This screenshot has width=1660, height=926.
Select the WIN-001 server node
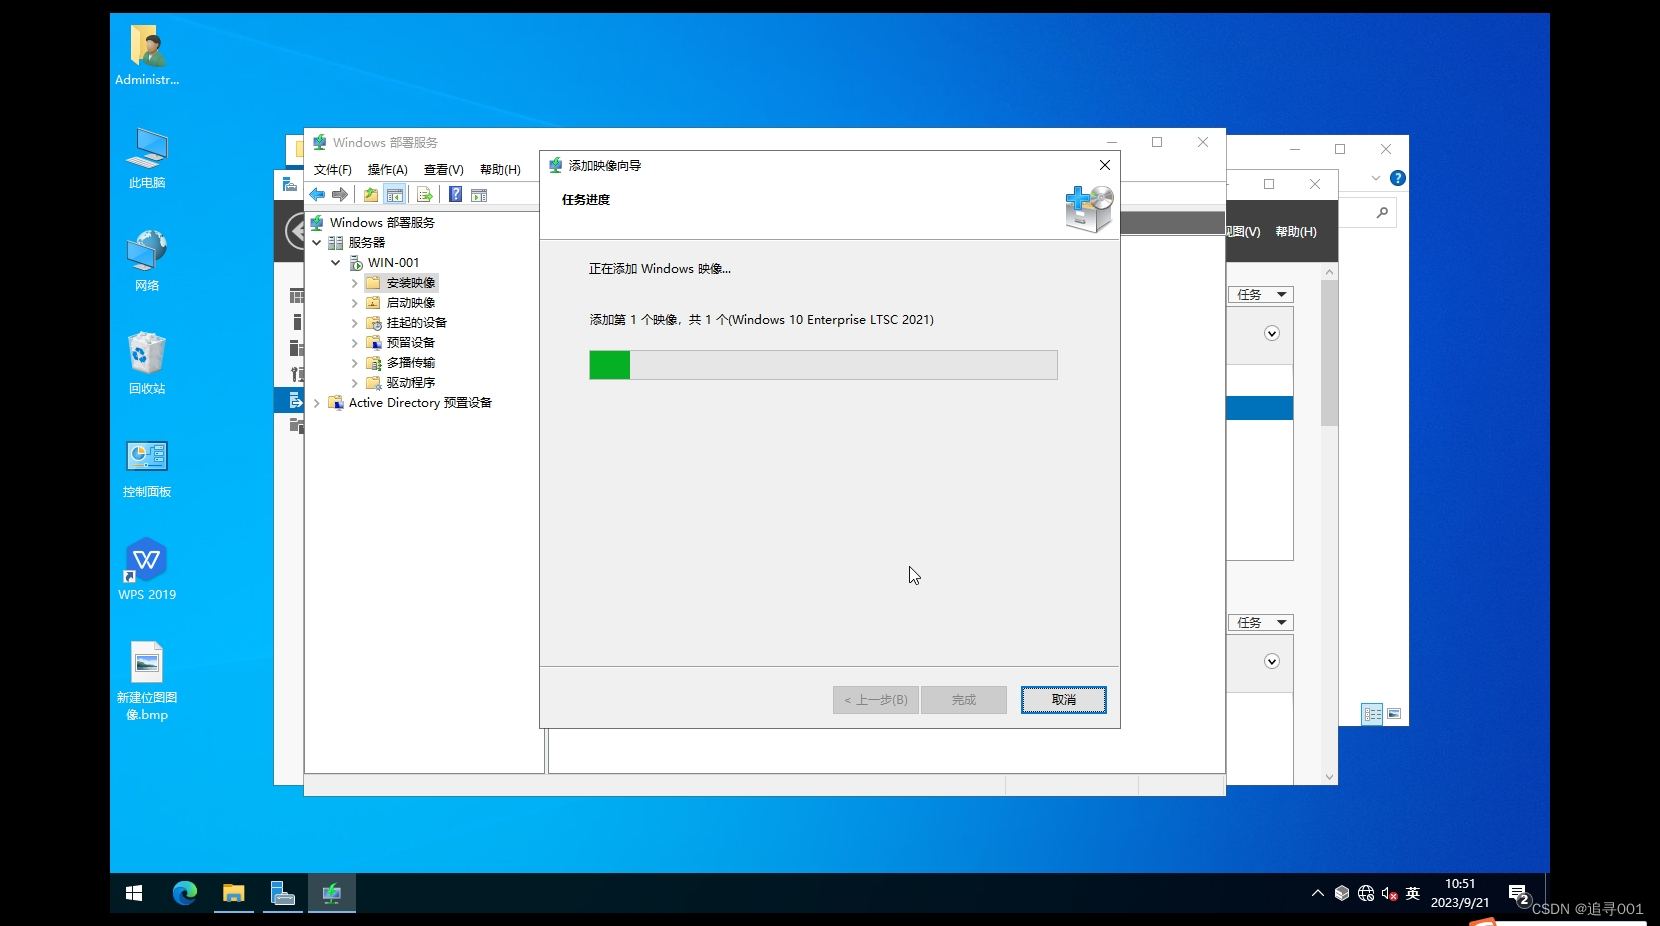tap(393, 263)
